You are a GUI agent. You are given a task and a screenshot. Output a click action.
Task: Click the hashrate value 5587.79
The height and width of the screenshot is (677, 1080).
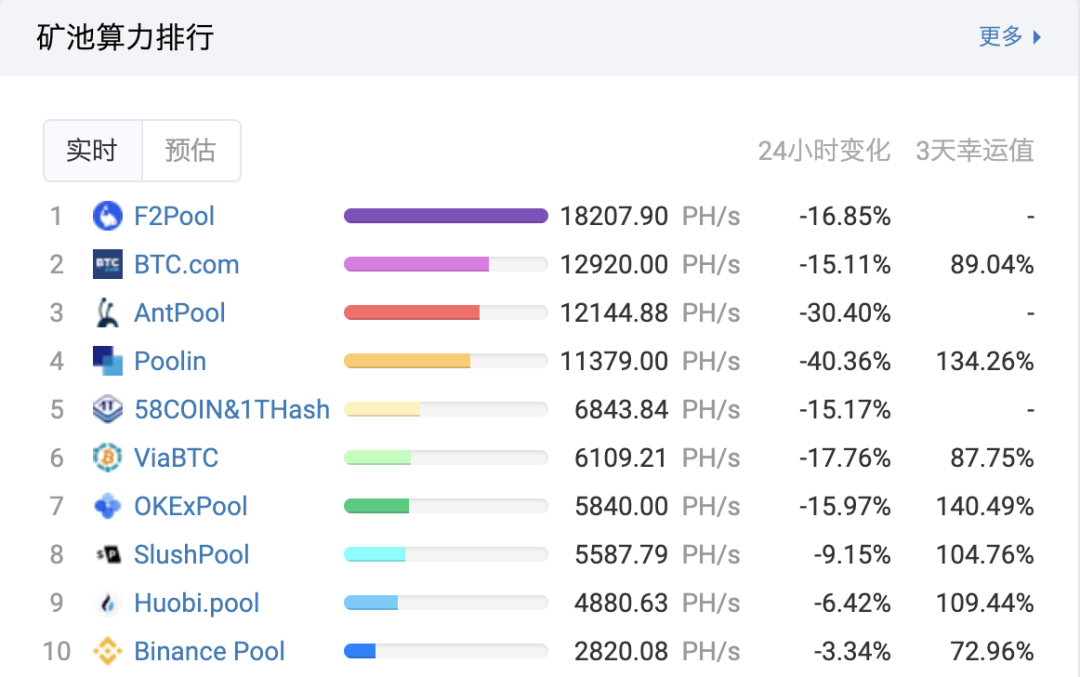621,554
